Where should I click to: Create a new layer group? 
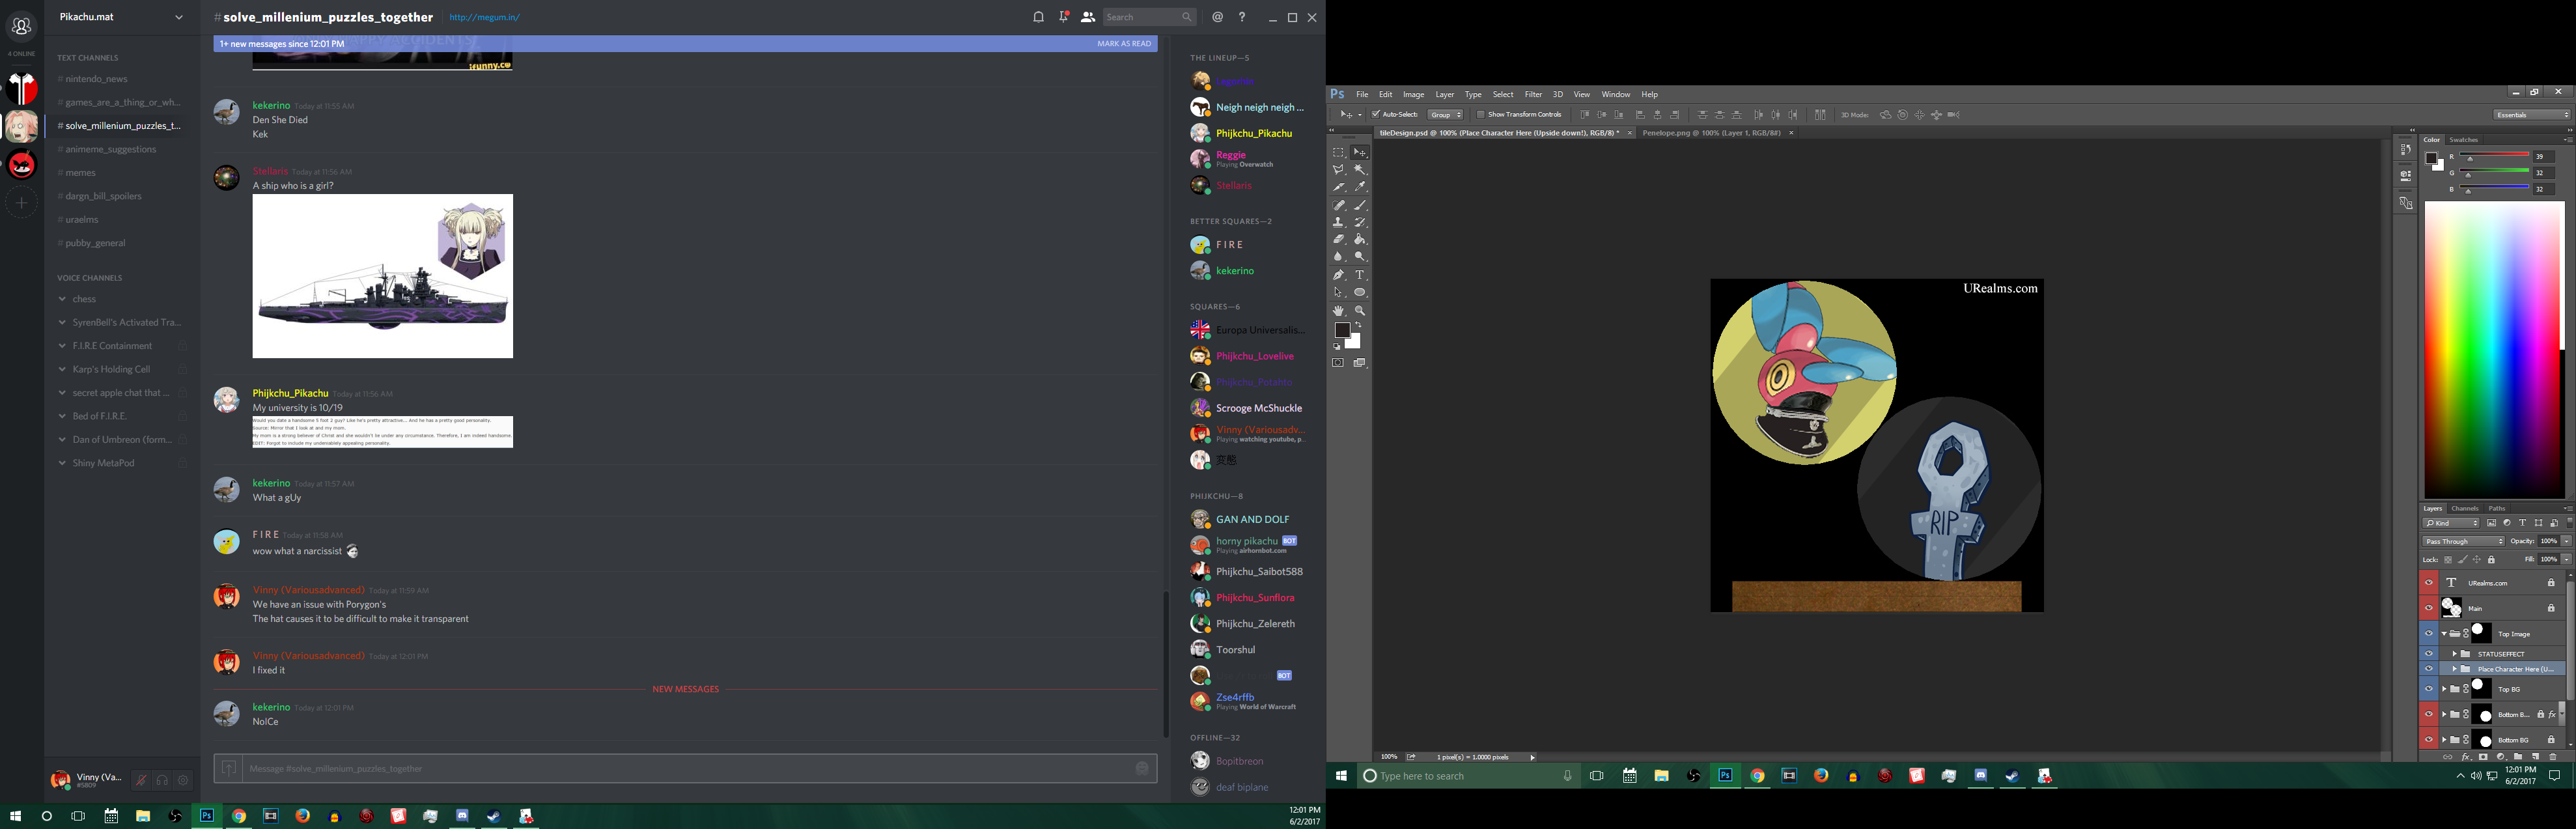tap(2518, 757)
